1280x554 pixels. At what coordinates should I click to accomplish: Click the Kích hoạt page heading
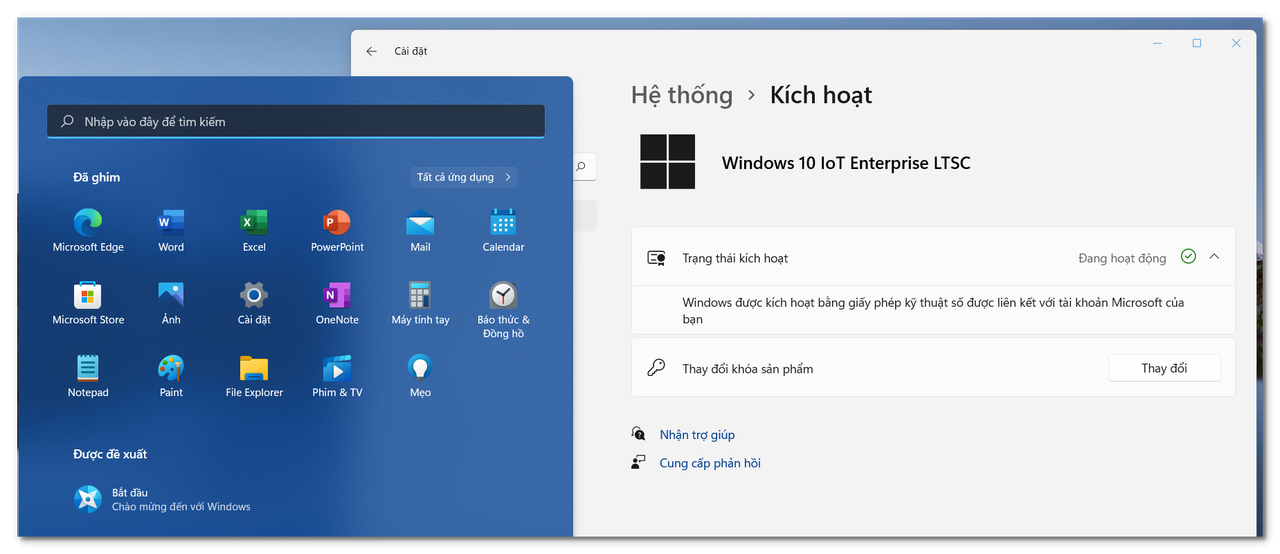[x=821, y=95]
